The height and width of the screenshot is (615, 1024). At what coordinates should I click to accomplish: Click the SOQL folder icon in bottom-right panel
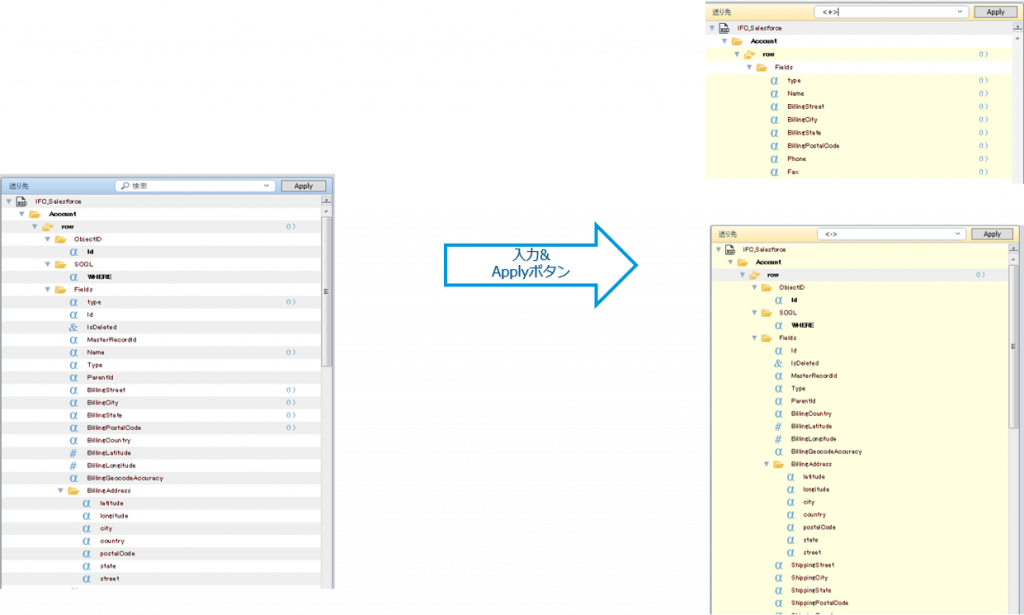click(765, 312)
